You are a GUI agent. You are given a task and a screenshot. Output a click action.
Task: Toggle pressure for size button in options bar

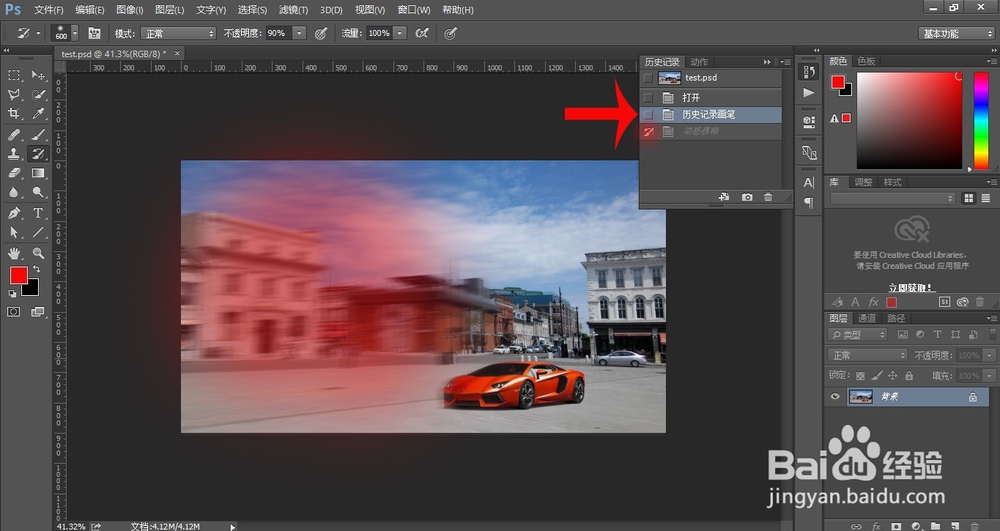point(450,33)
